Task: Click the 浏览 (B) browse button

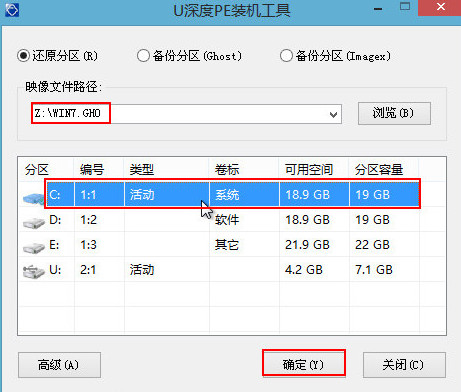Action: tap(394, 113)
